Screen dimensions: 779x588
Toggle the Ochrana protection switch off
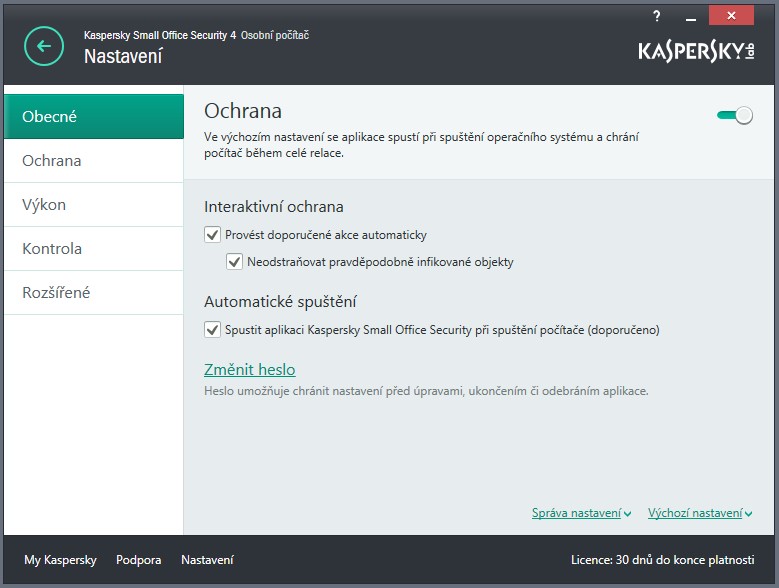tap(734, 115)
